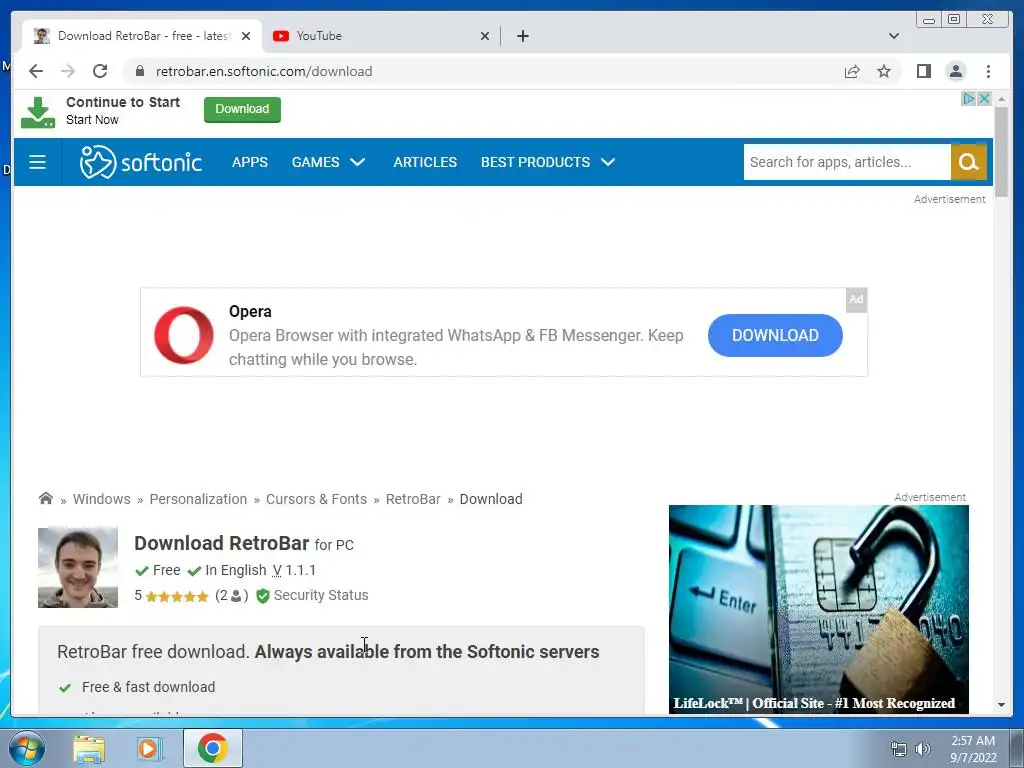
Task: Click the scrollbar down arrow
Action: pos(1001,705)
